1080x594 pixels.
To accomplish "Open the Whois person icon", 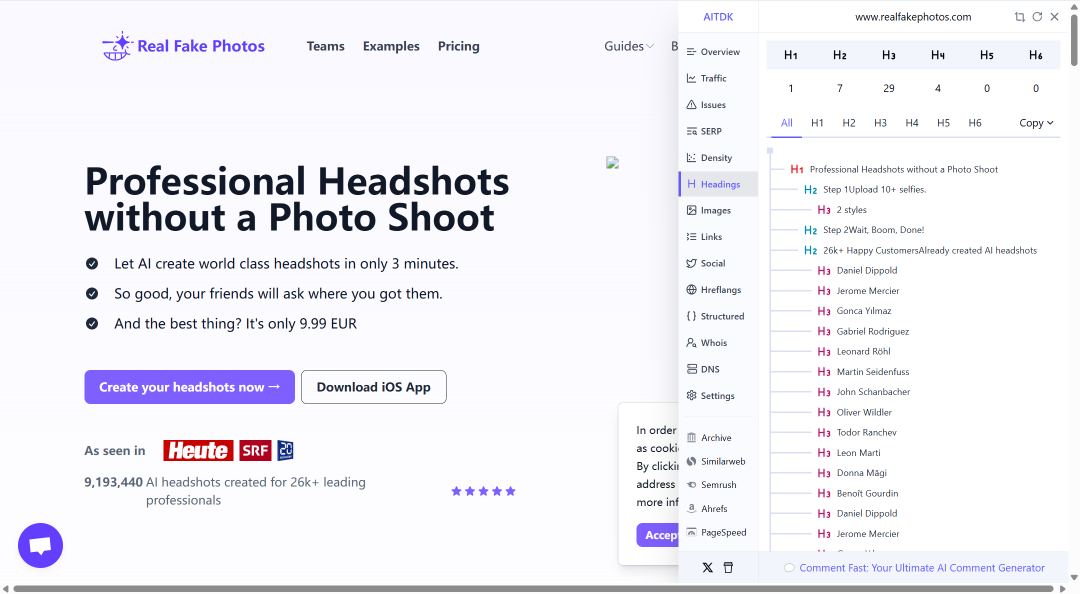I will click(x=692, y=342).
